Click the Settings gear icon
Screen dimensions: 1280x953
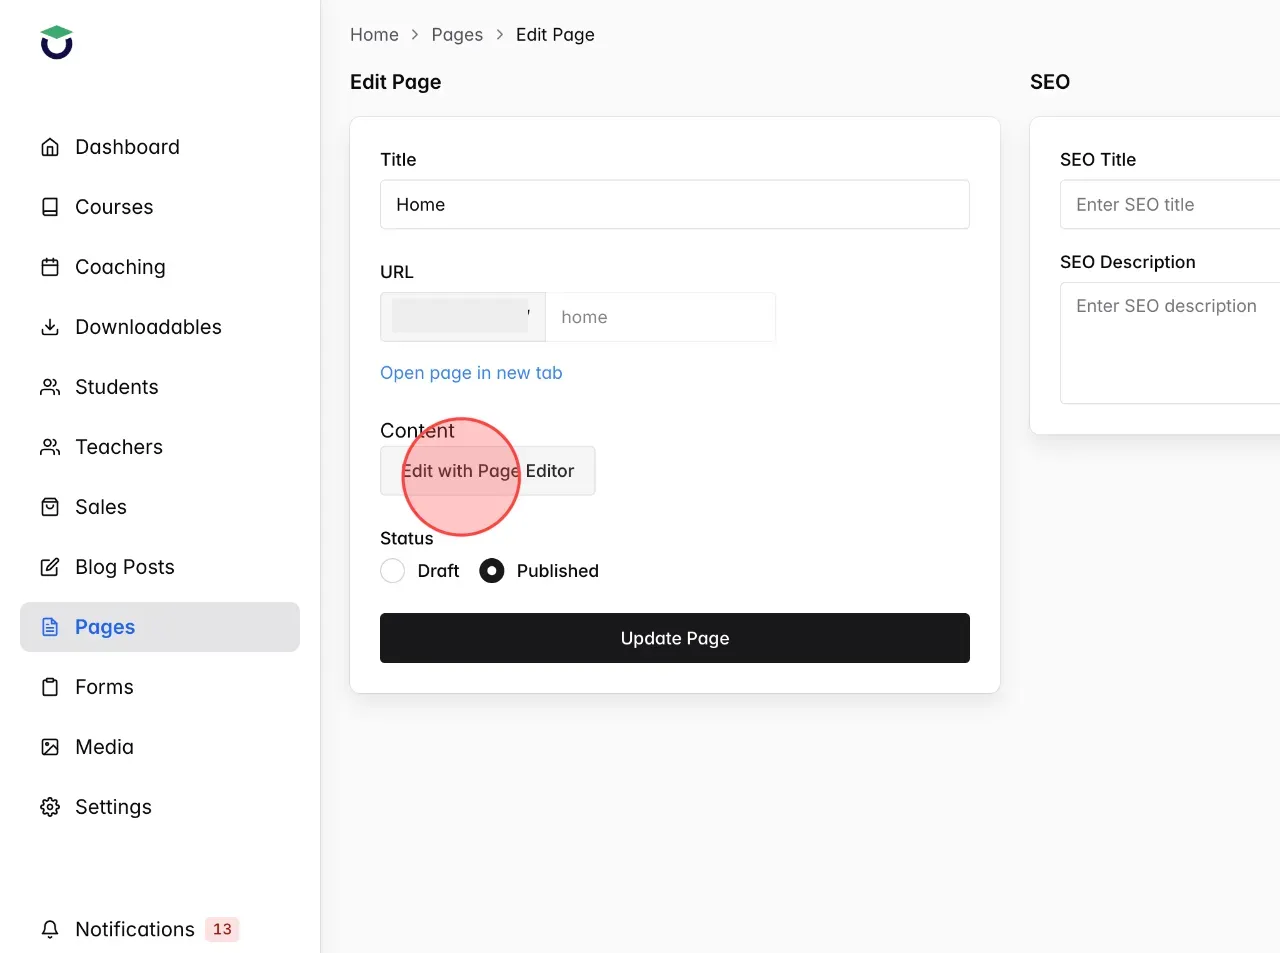pos(50,807)
